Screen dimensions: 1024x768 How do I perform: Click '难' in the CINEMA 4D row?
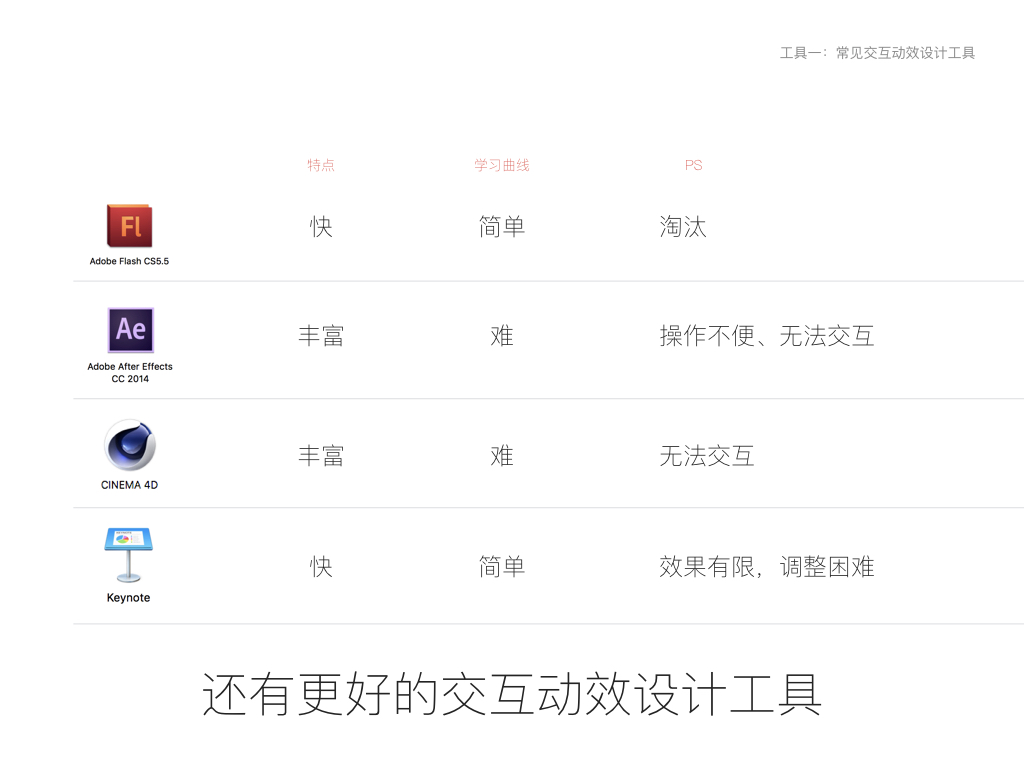tap(502, 456)
